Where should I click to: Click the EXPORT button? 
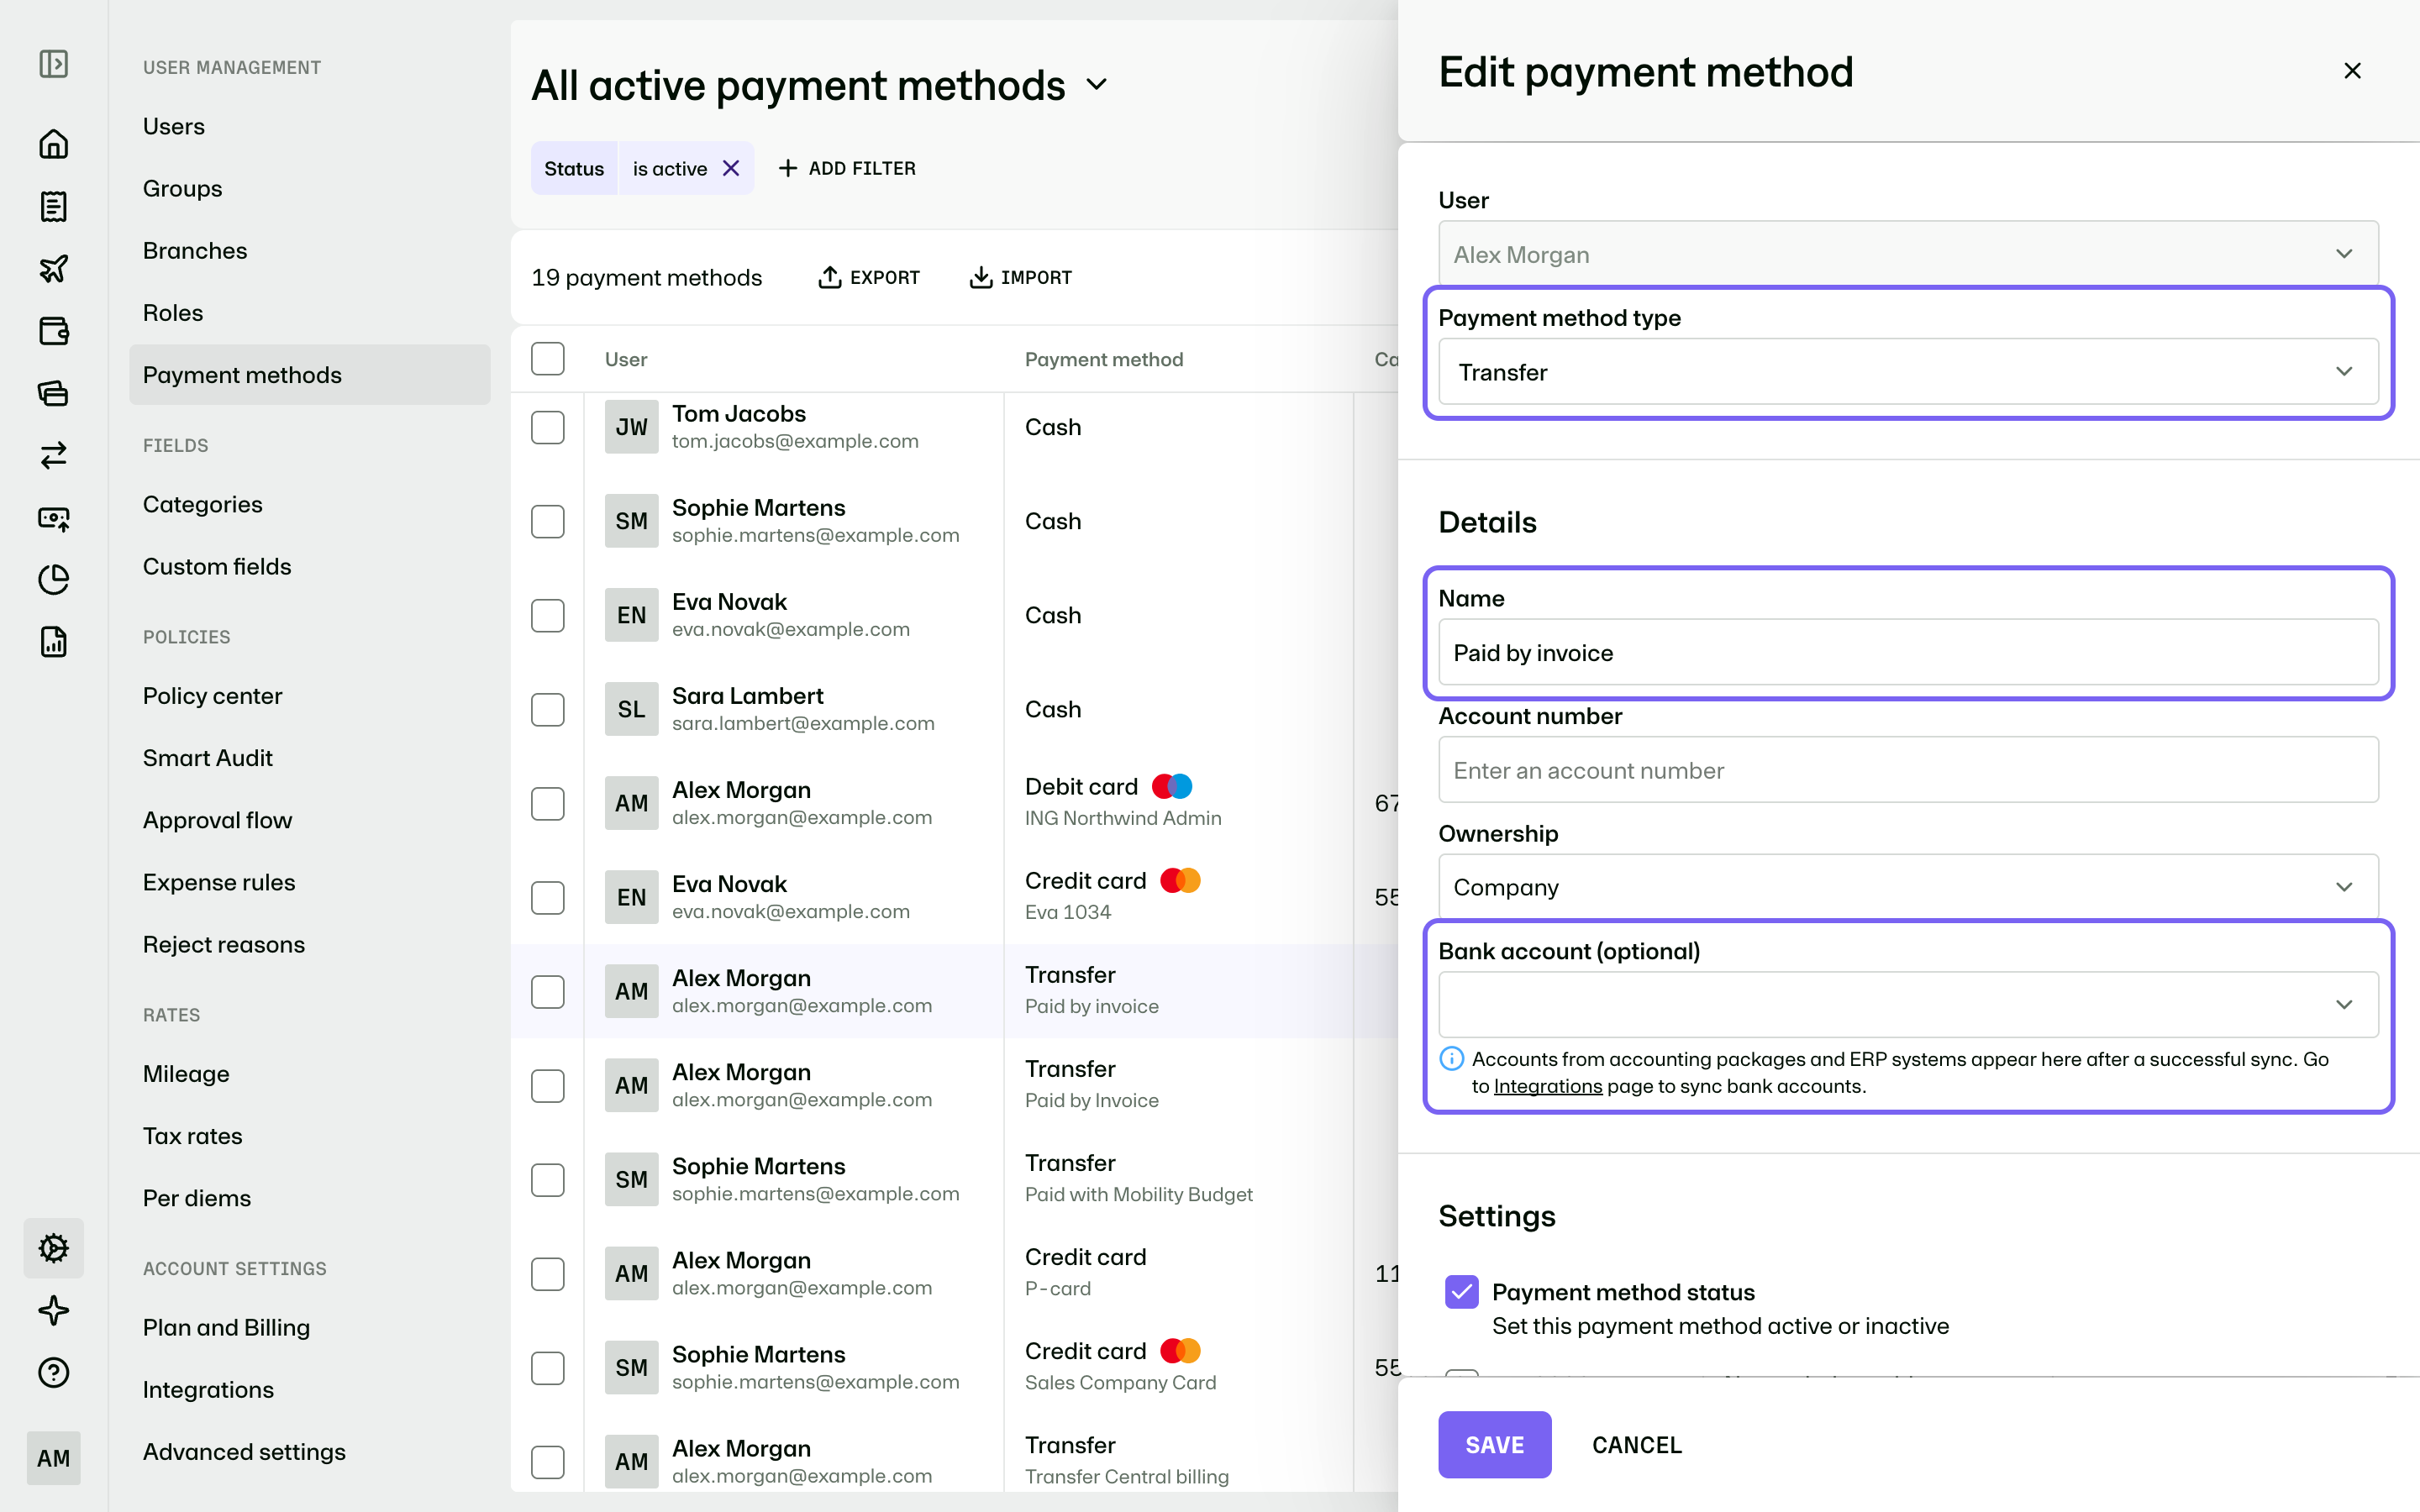(x=868, y=277)
